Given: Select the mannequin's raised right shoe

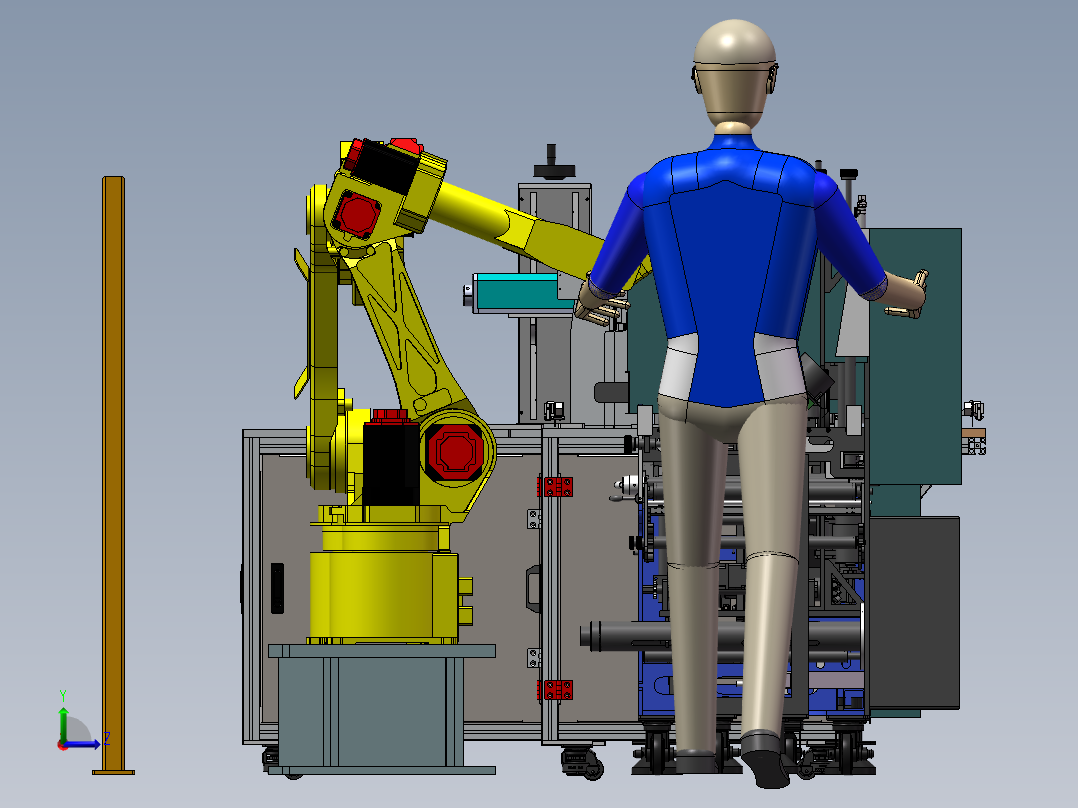Looking at the screenshot, I should coord(767,760).
